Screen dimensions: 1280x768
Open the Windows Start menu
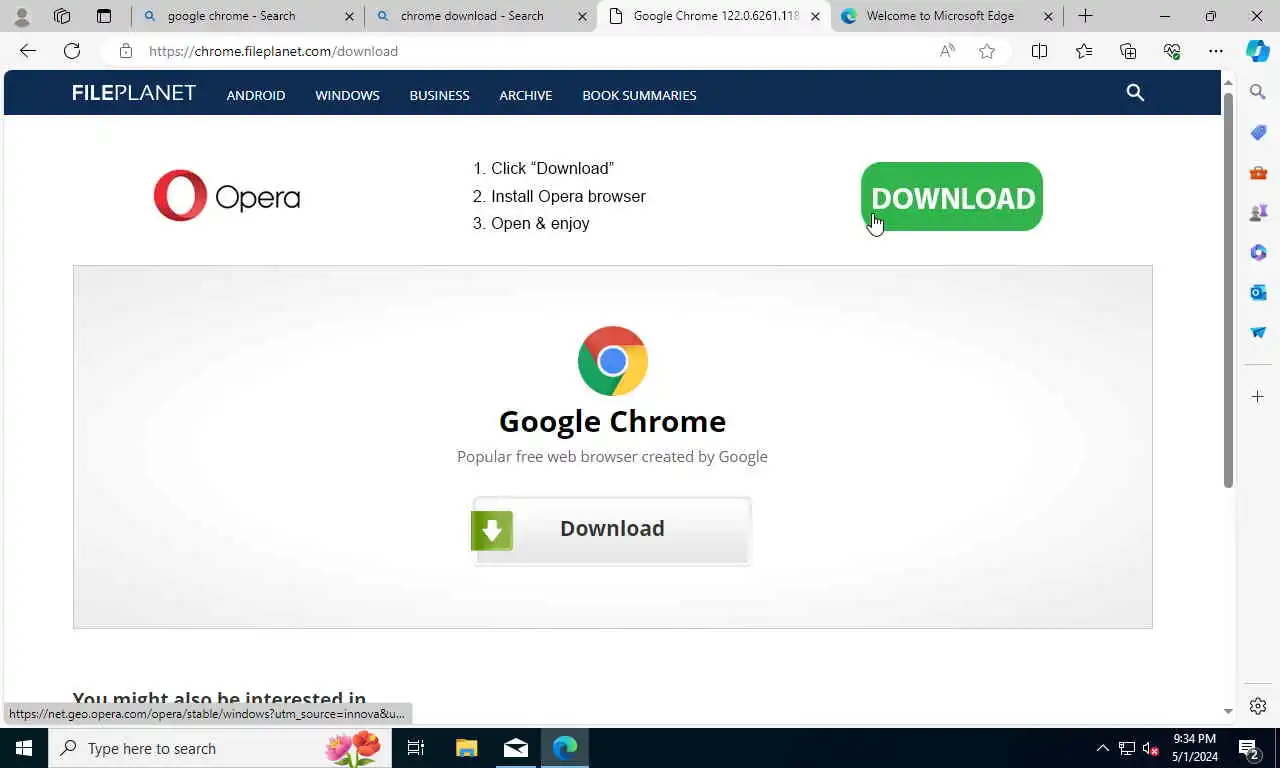pos(24,748)
